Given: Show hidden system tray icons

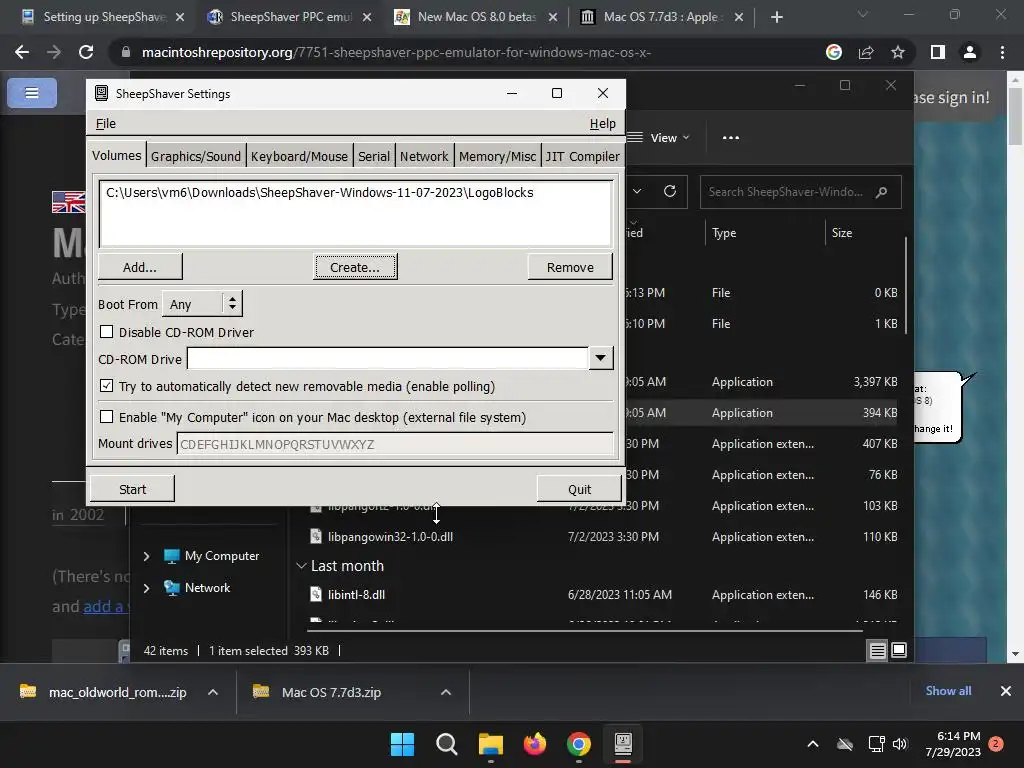Looking at the screenshot, I should [813, 744].
